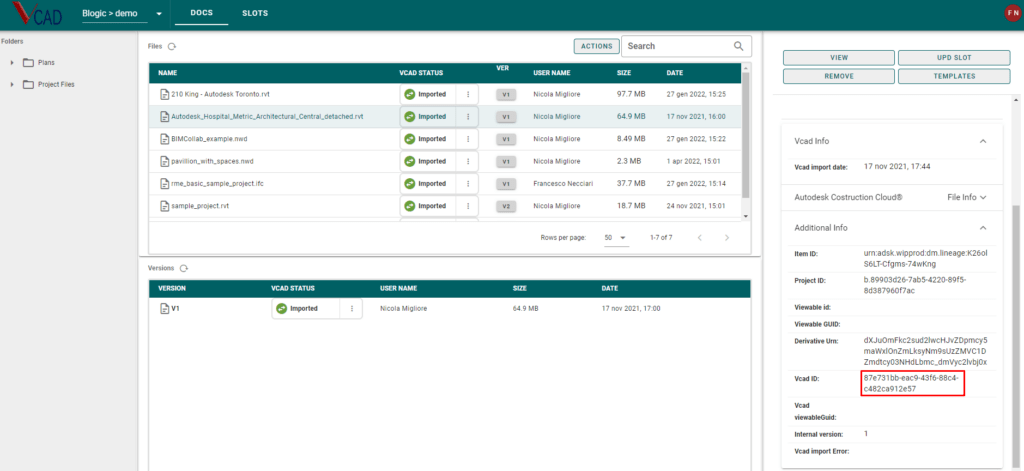Click the refresh icon next to Files
Screen dimensions: 1024x471
coord(172,46)
